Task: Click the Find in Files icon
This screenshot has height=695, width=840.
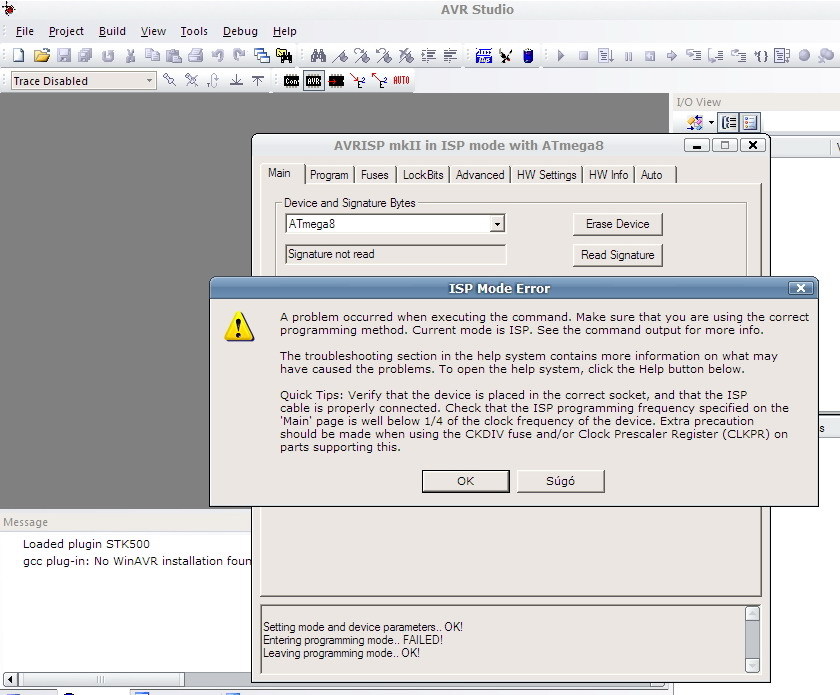Action: 284,55
